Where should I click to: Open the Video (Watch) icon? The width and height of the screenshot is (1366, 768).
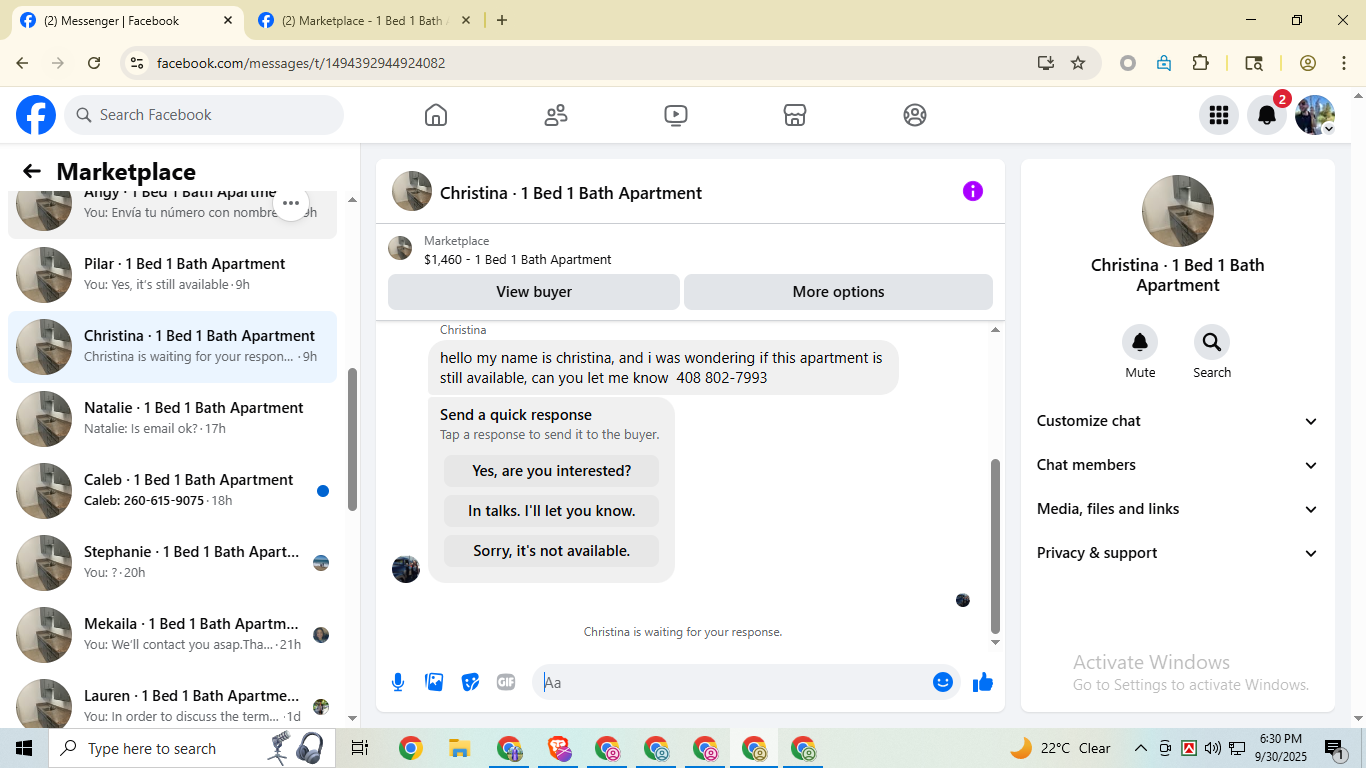[x=676, y=115]
